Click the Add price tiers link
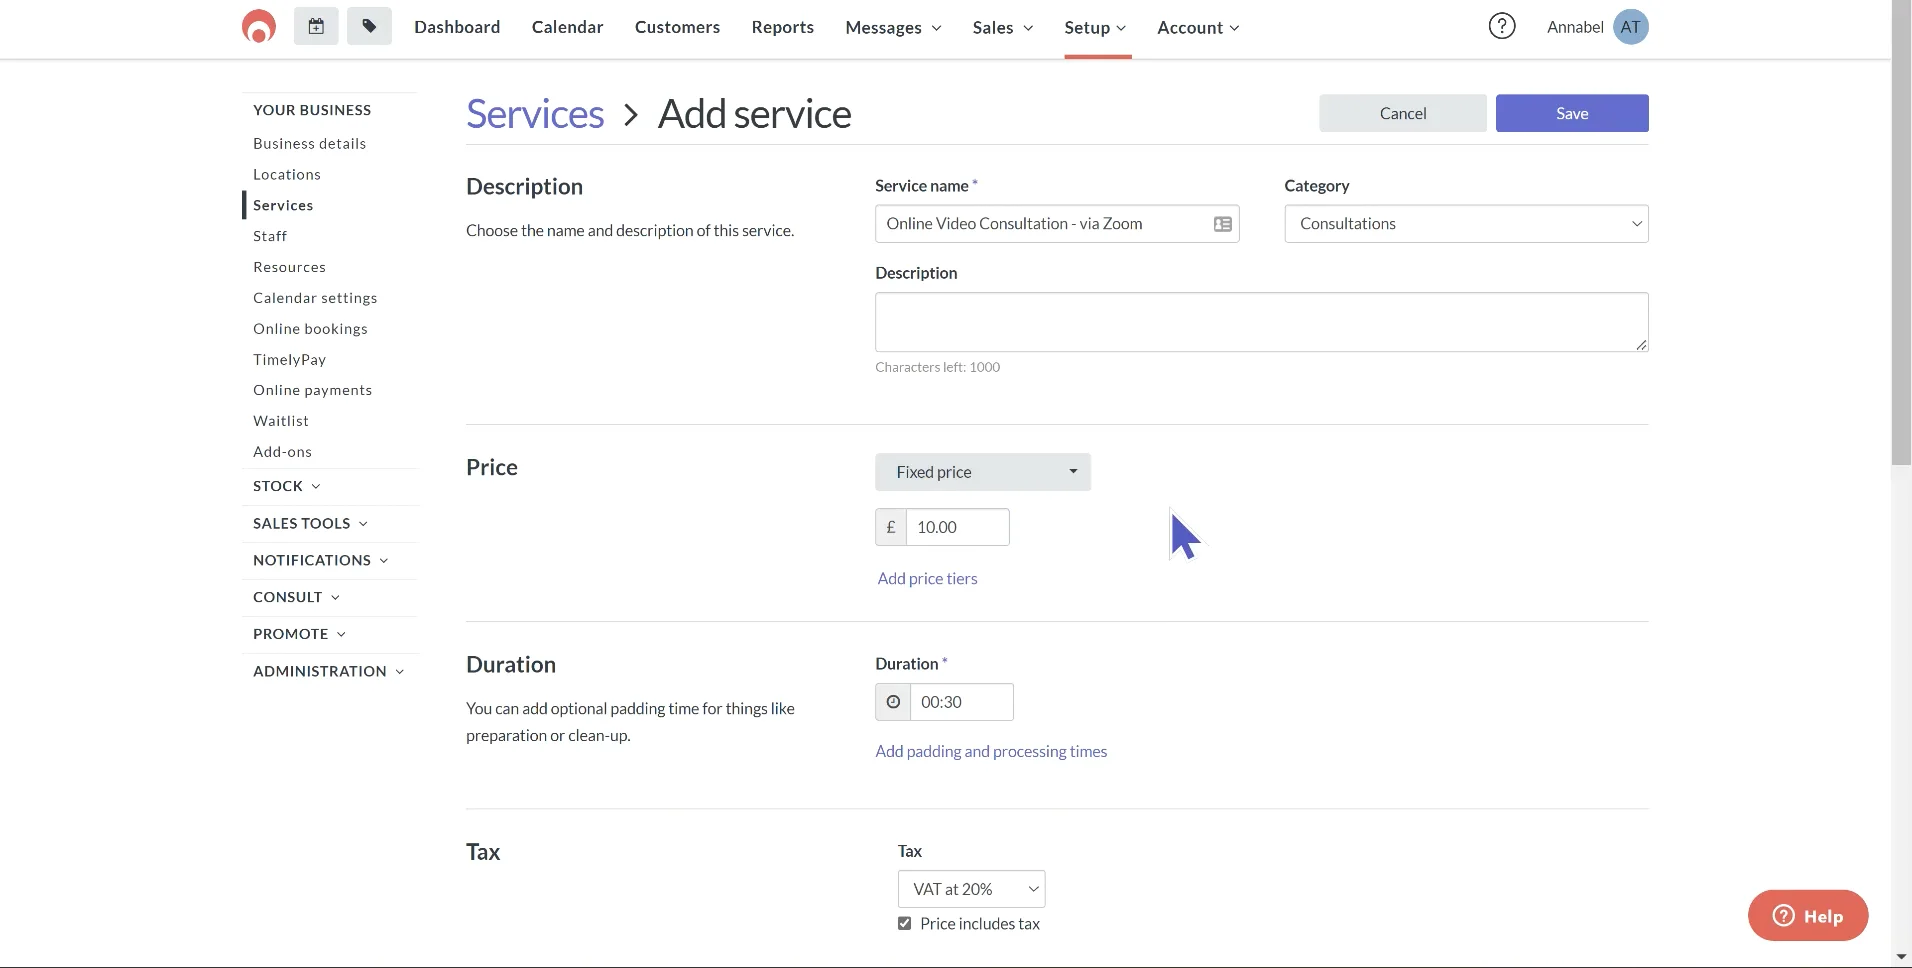The width and height of the screenshot is (1912, 968). click(927, 578)
